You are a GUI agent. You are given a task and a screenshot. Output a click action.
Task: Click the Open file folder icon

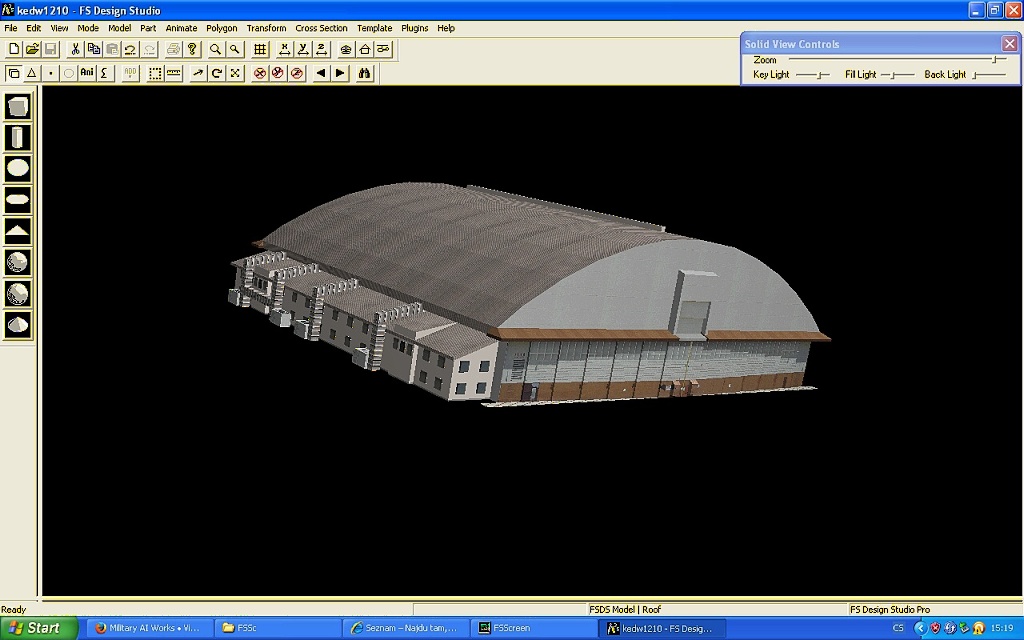click(32, 49)
